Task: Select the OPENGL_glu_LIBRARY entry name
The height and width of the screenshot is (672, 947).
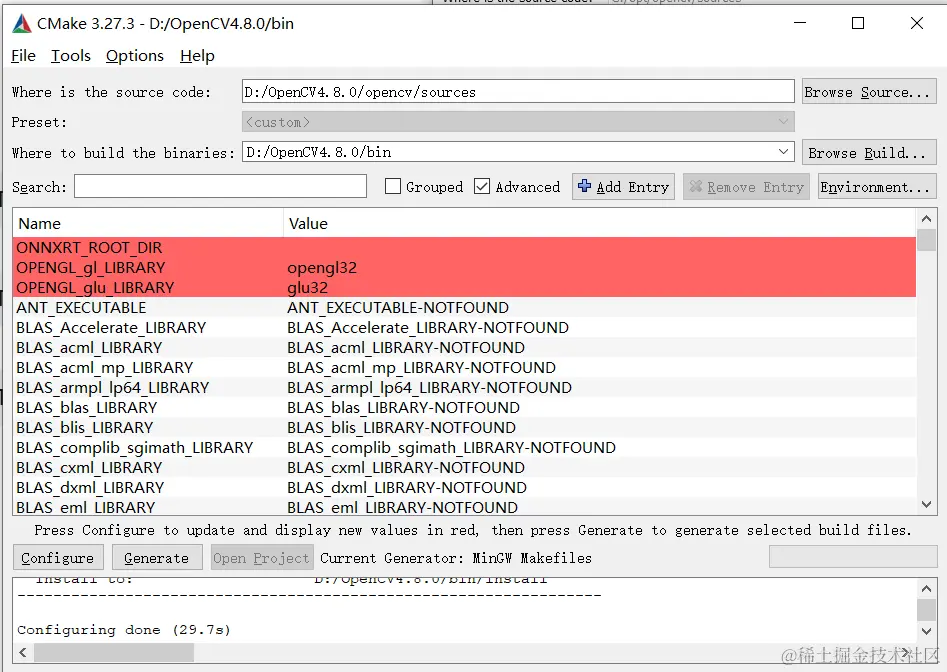Action: [x=95, y=287]
